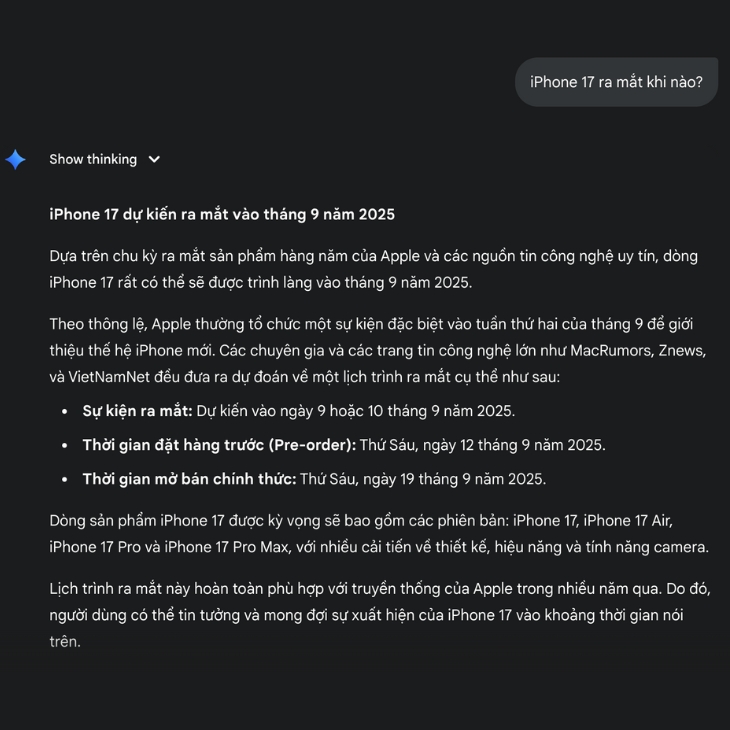Viewport: 730px width, 730px height.
Task: Click the final paragraph starting "Lịch trình ra mắt"
Action: pyautogui.click(x=366, y=614)
